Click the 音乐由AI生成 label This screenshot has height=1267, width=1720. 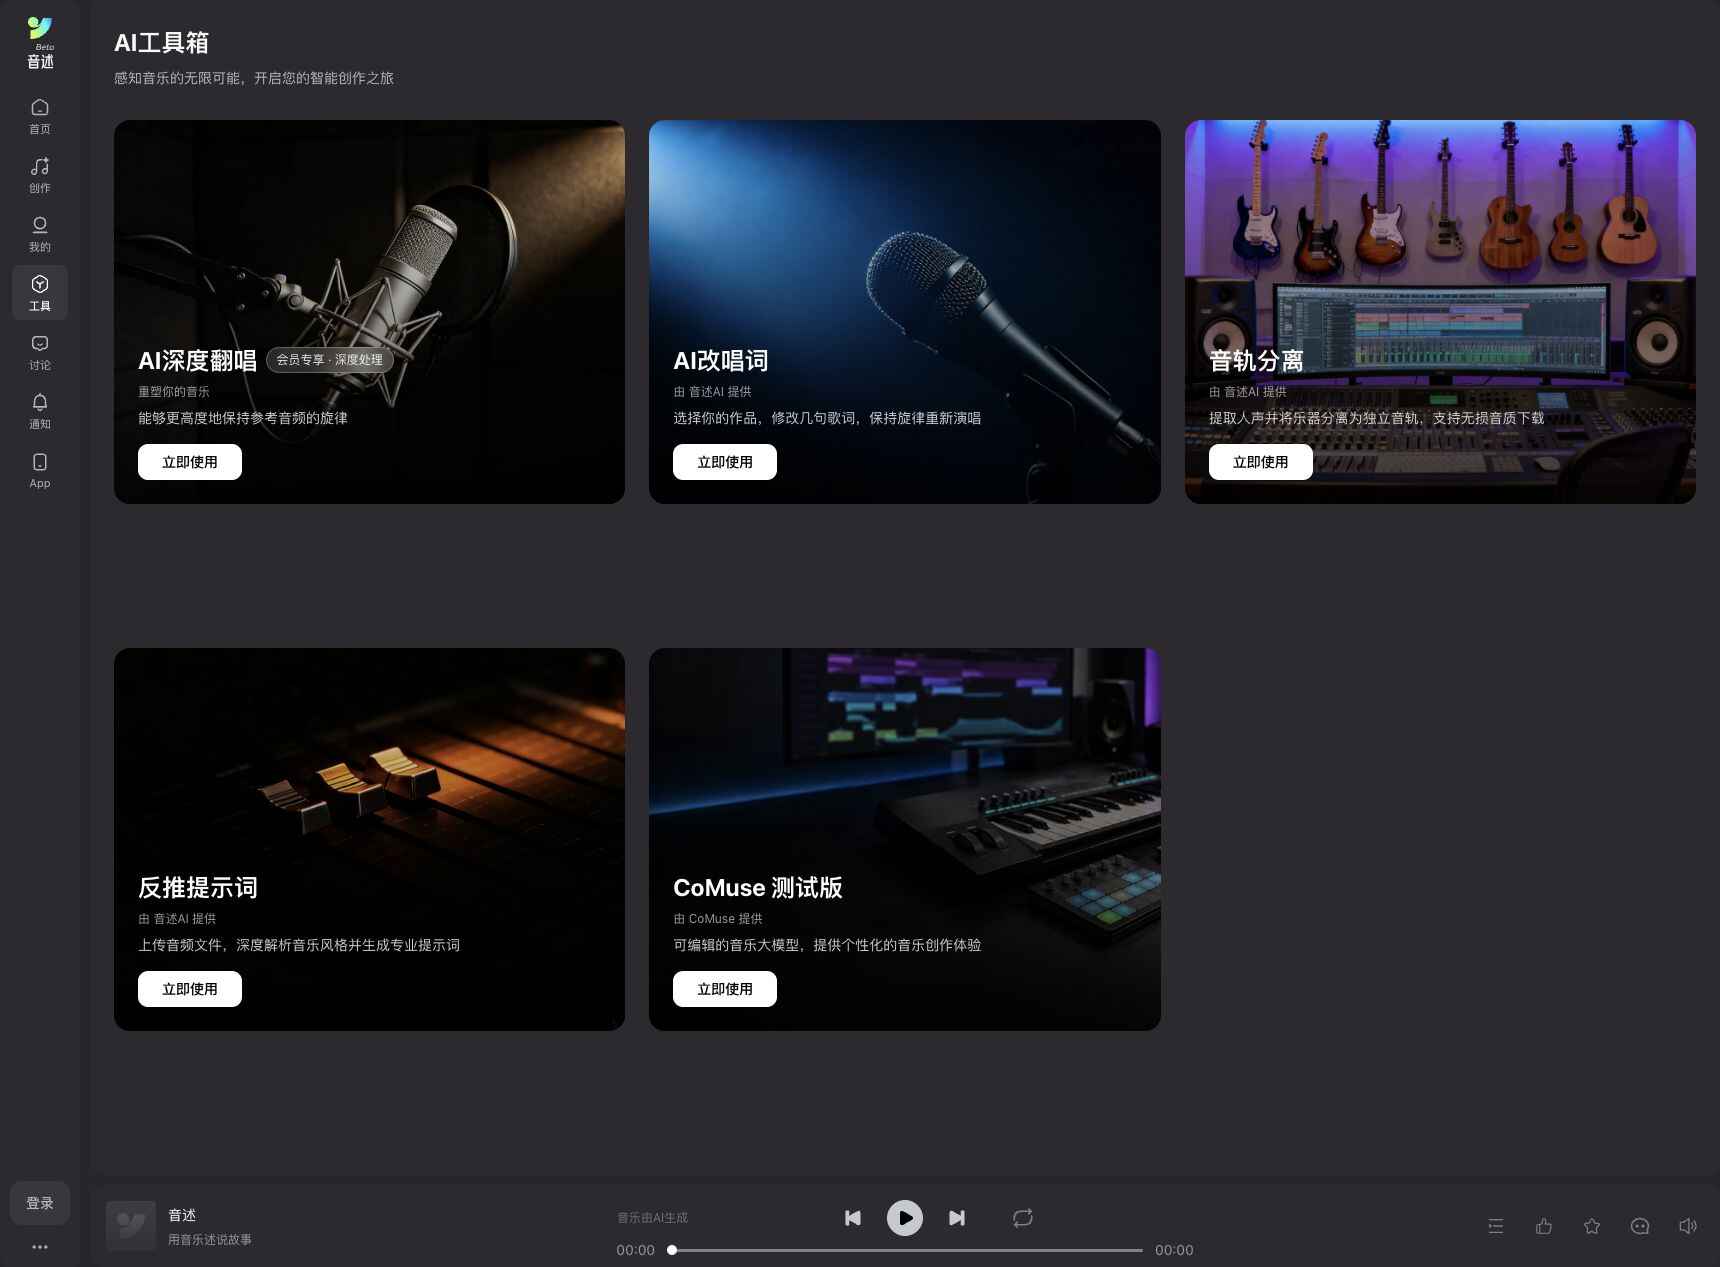652,1218
